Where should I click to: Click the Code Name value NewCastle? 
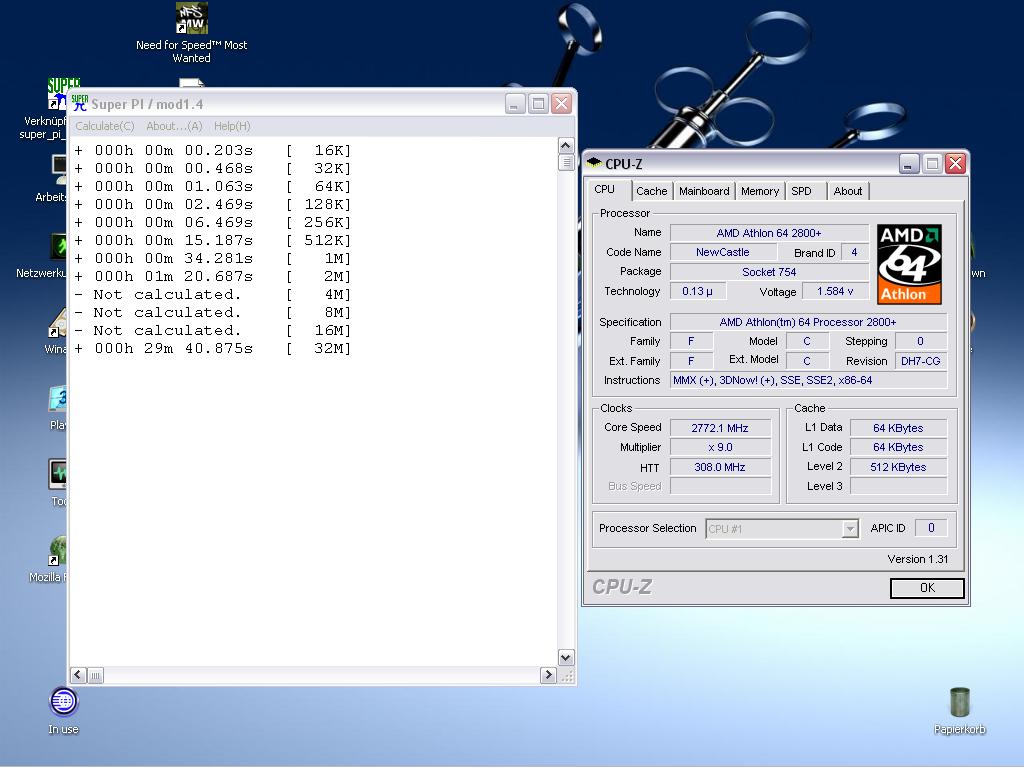[723, 252]
